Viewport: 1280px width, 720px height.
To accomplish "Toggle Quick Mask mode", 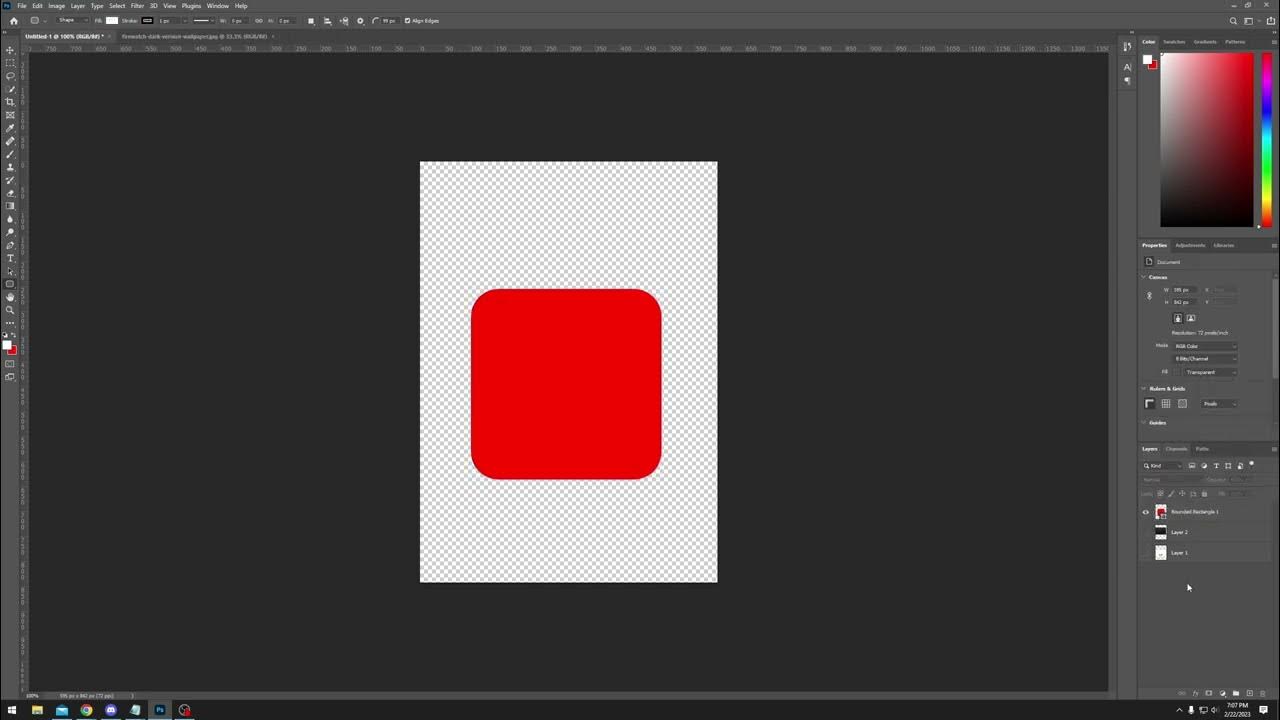I will [x=10, y=364].
